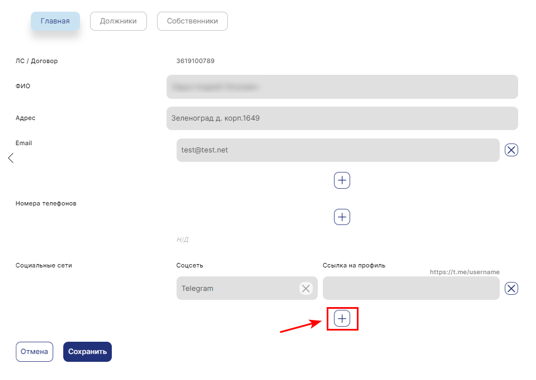The height and width of the screenshot is (380, 536).
Task: Click the Н/Д phone placeholder text
Action: point(183,240)
